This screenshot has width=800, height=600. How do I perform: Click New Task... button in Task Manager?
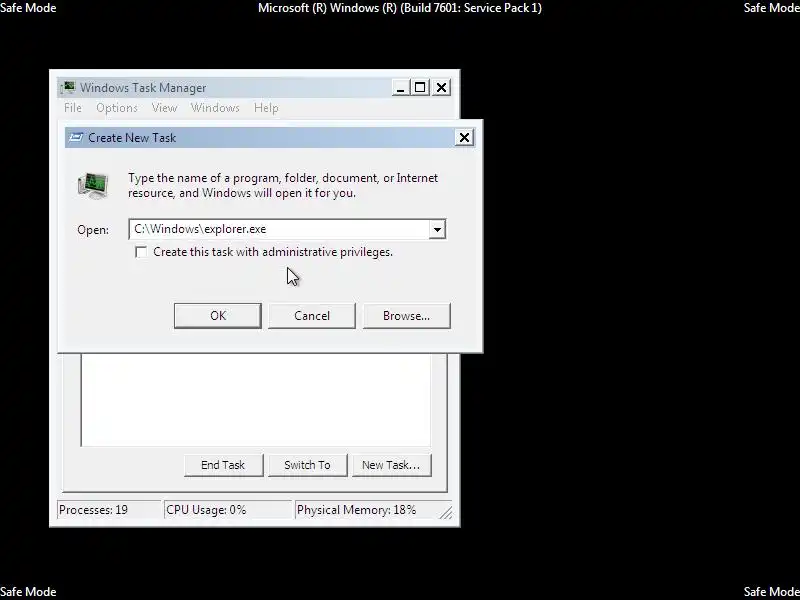(391, 465)
